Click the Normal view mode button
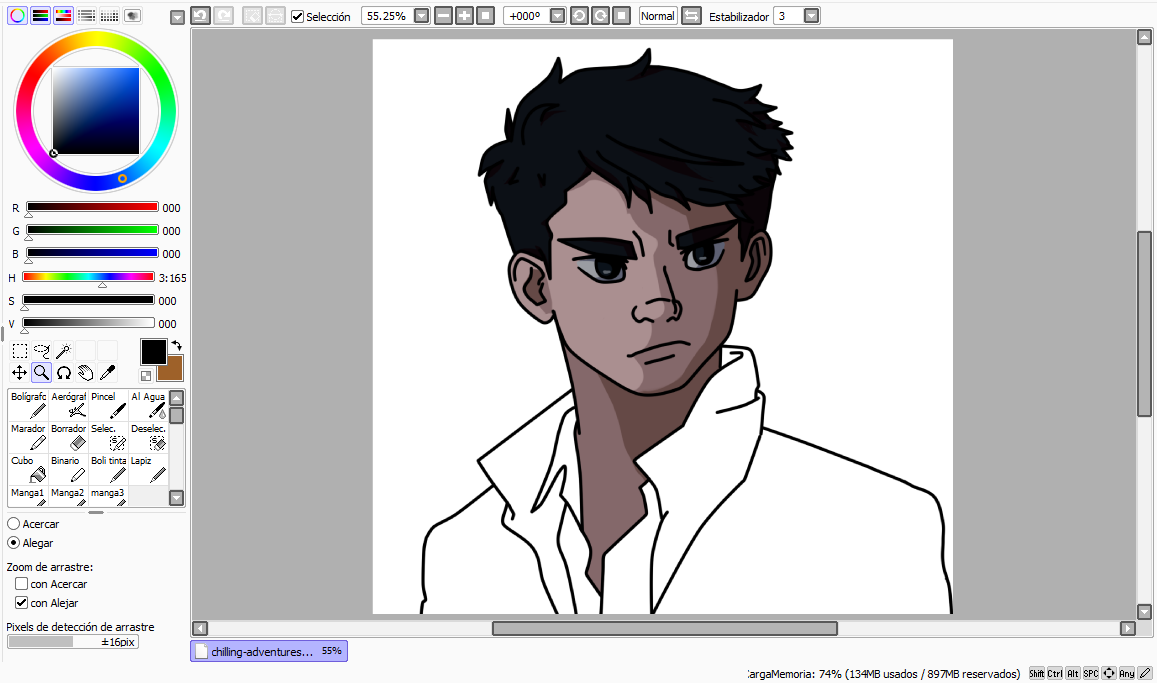This screenshot has height=683, width=1157. pyautogui.click(x=657, y=15)
